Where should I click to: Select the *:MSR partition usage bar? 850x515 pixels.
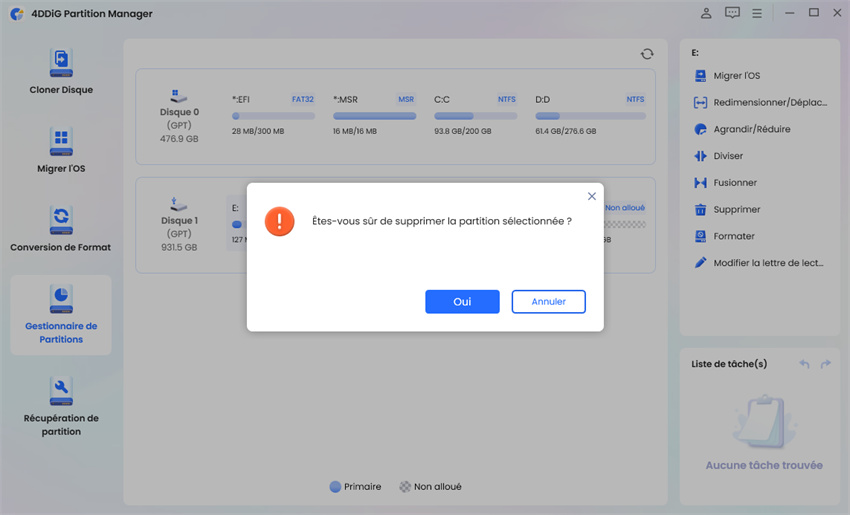click(375, 116)
